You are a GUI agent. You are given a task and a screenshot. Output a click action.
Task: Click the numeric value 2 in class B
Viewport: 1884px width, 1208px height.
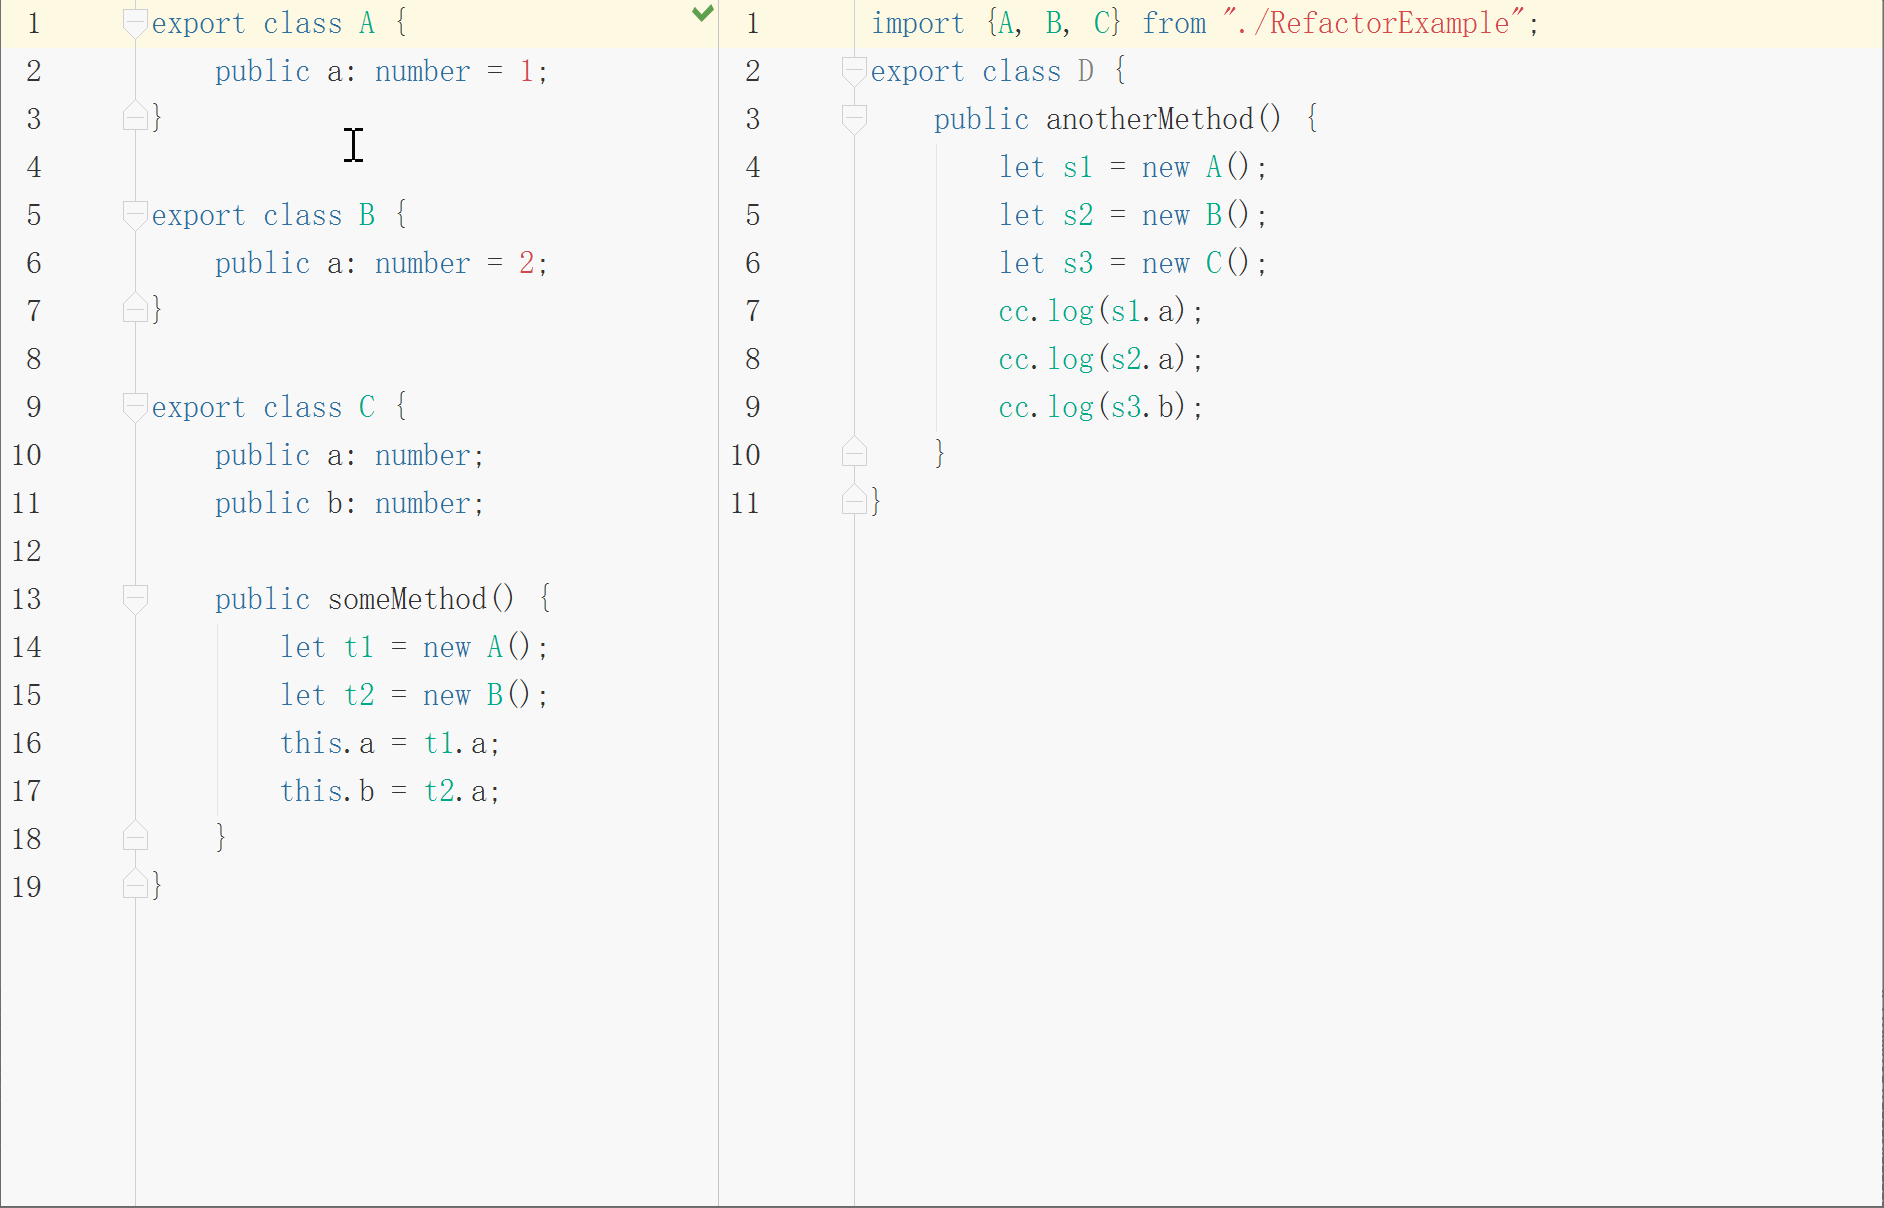tap(527, 263)
